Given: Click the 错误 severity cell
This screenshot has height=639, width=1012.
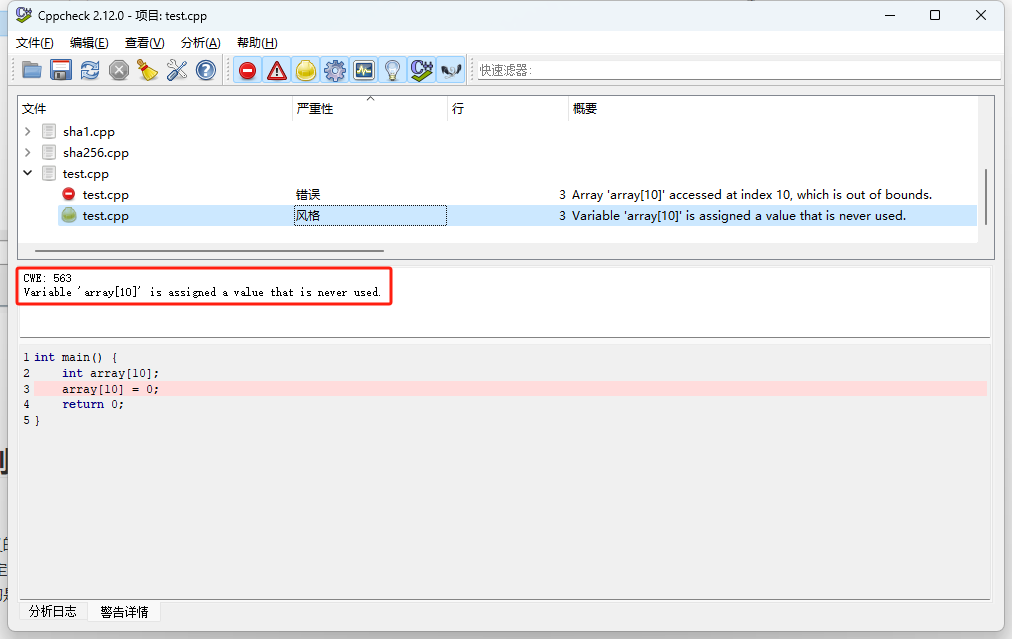Looking at the screenshot, I should 370,195.
